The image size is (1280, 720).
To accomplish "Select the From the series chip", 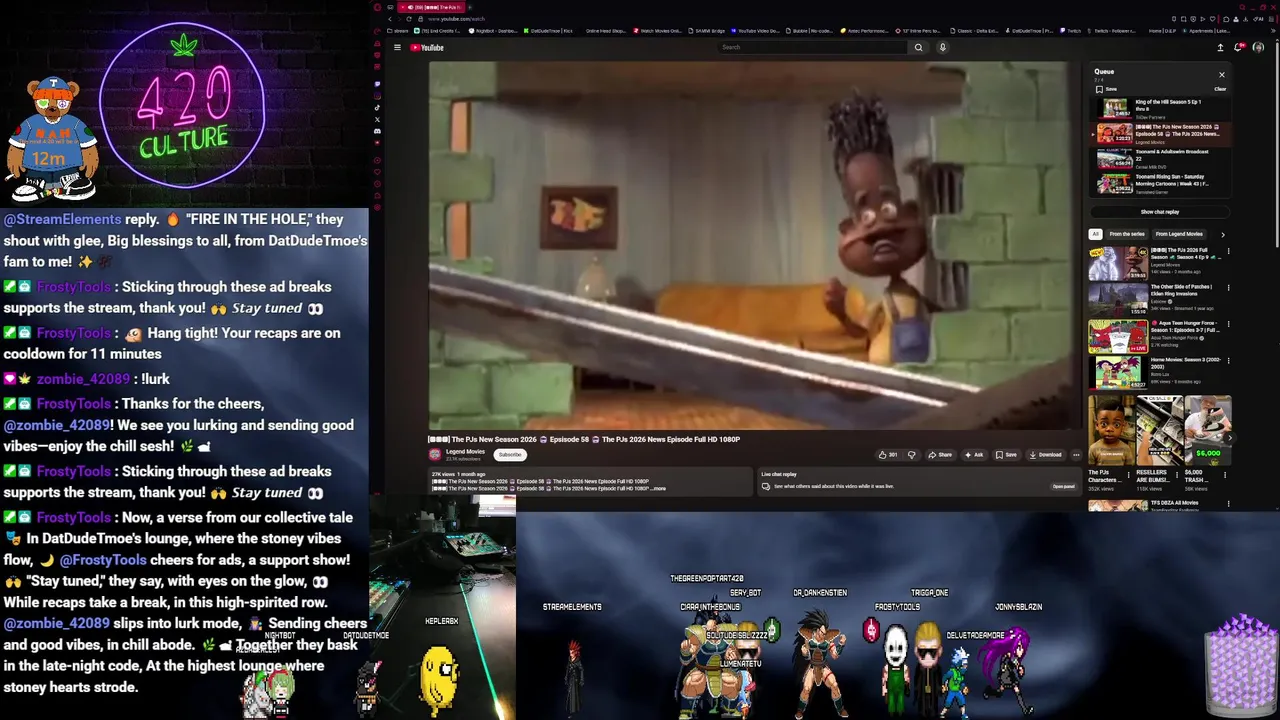I will click(x=1127, y=234).
